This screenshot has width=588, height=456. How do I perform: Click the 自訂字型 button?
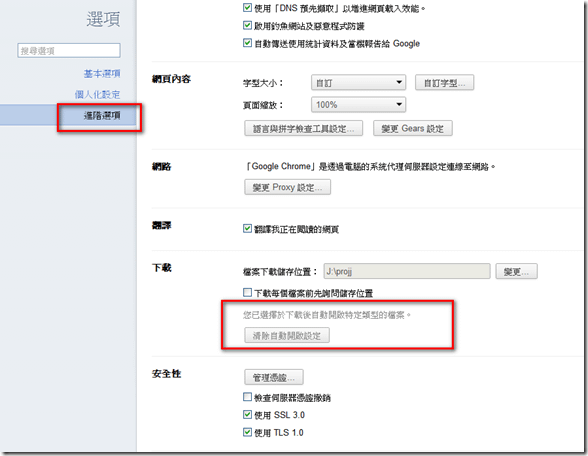point(444,82)
